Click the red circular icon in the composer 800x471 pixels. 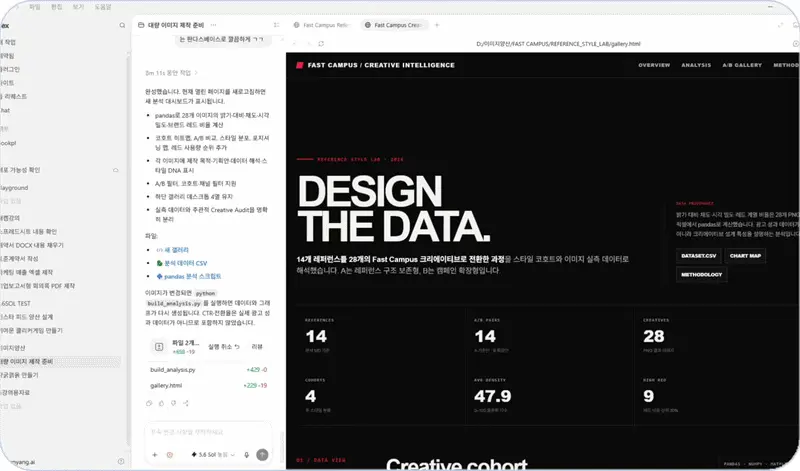tap(170, 455)
